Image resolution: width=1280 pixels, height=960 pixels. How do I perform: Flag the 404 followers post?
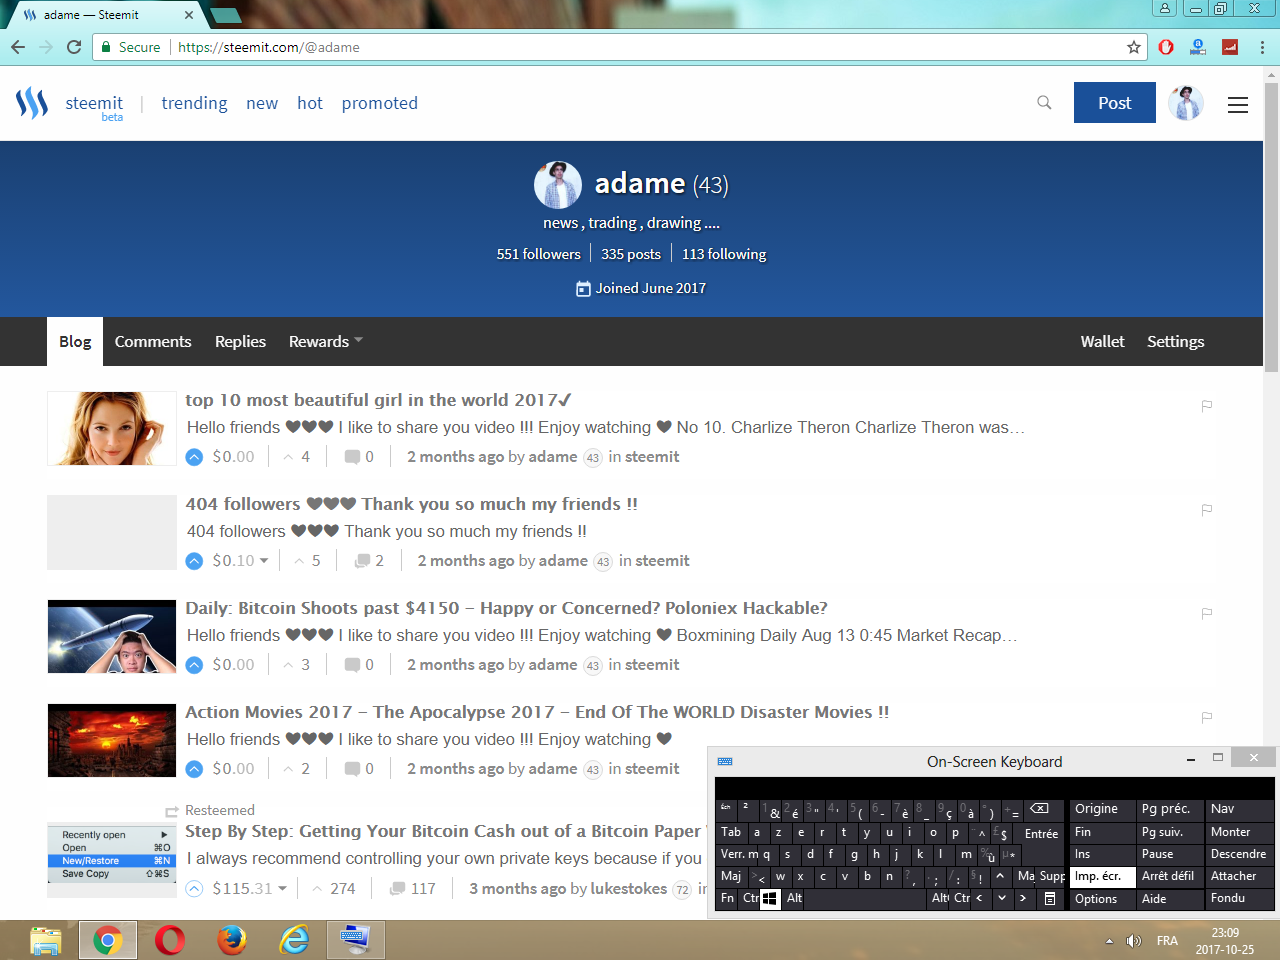(x=1207, y=510)
